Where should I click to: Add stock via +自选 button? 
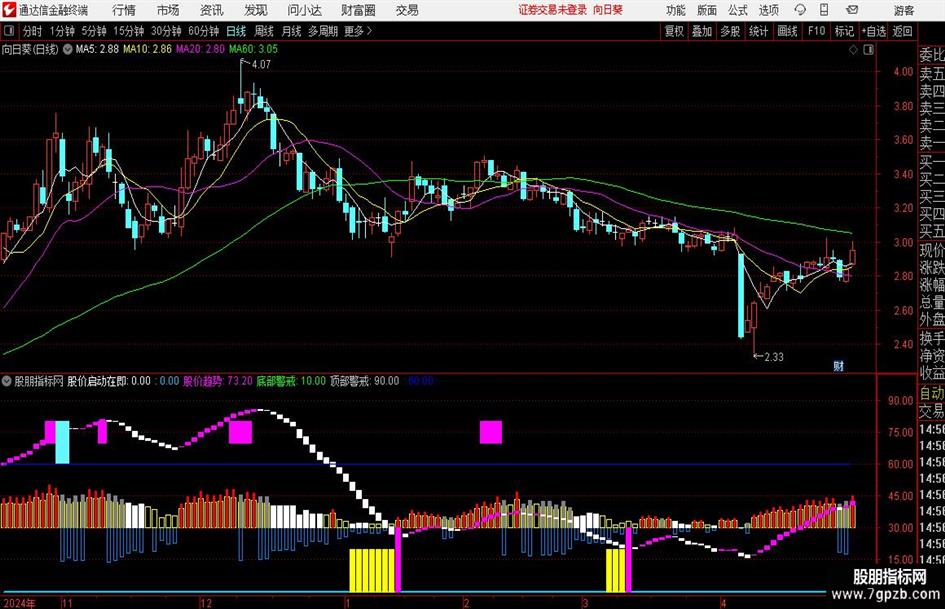tap(873, 31)
